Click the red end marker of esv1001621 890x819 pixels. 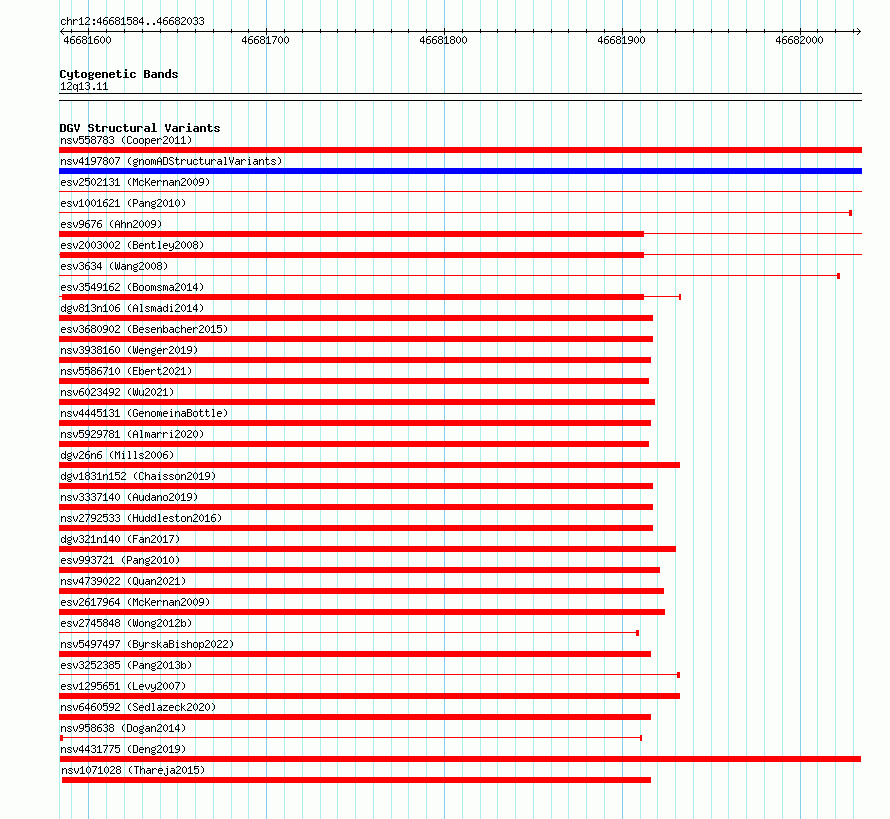[850, 213]
